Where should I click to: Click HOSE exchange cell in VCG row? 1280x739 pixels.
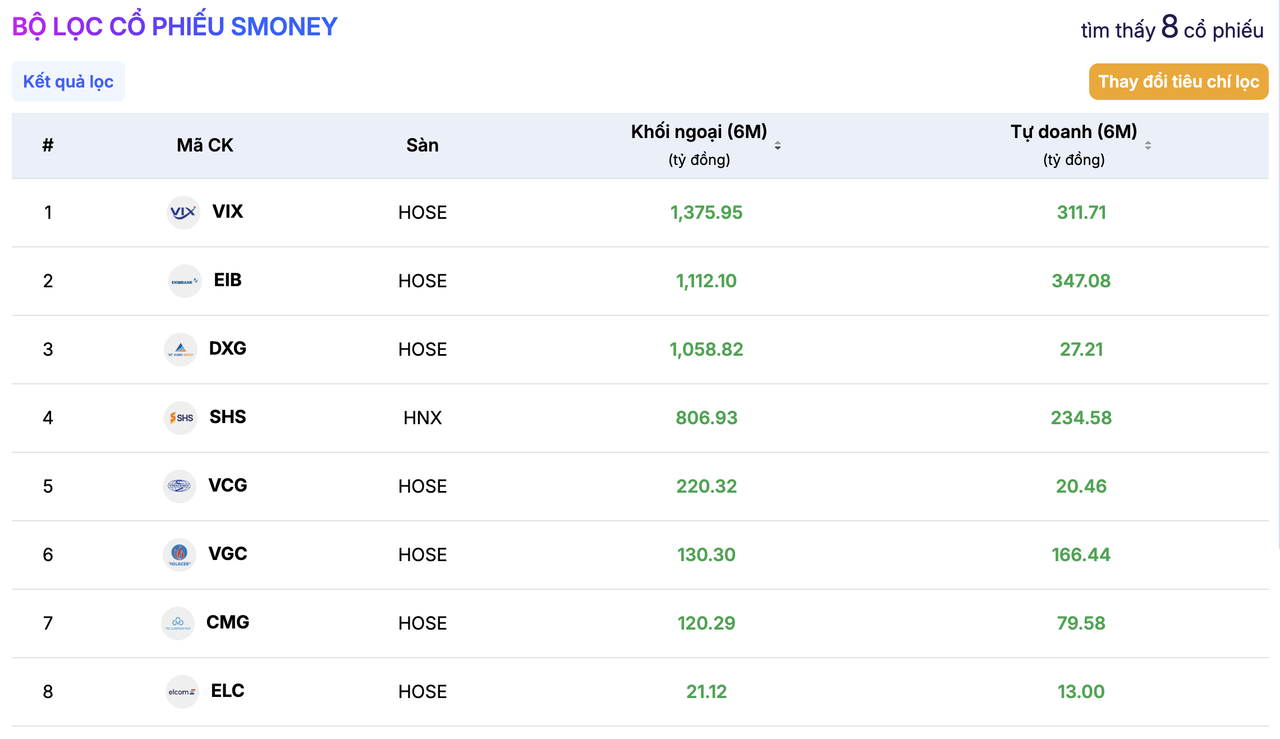[422, 487]
